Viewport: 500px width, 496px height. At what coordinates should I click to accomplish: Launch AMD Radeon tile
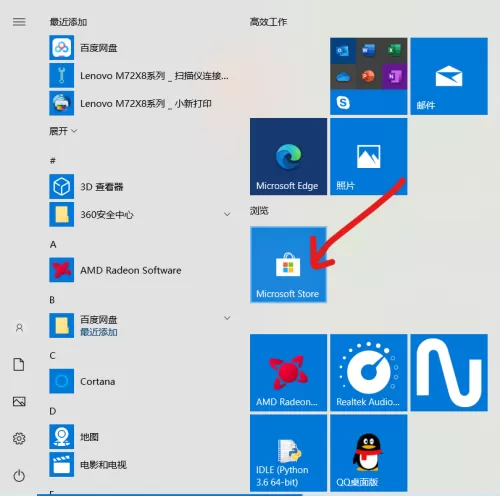[288, 373]
